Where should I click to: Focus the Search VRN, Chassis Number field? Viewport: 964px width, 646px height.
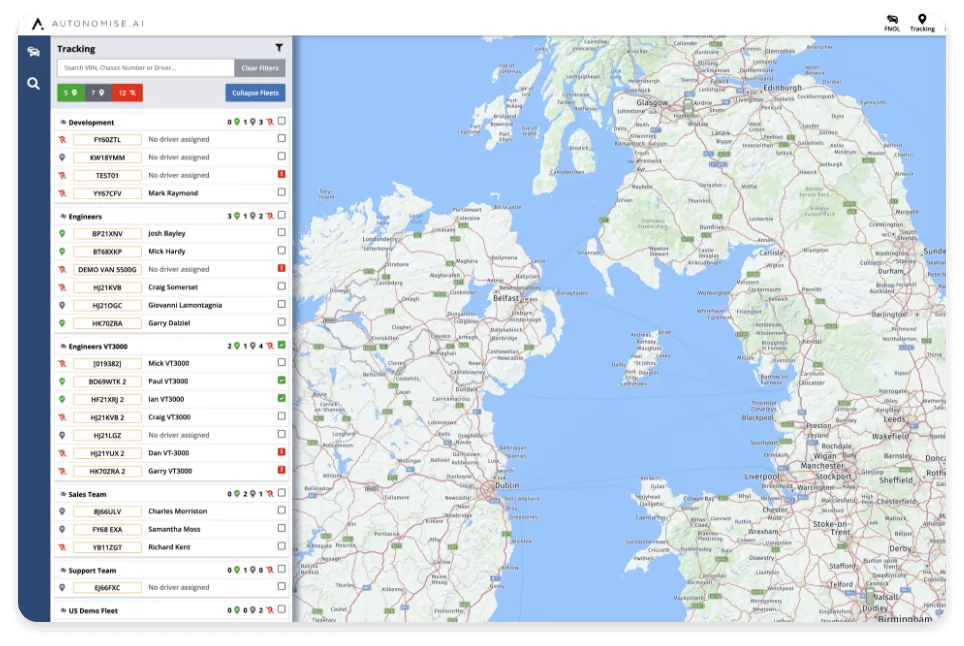tap(146, 68)
